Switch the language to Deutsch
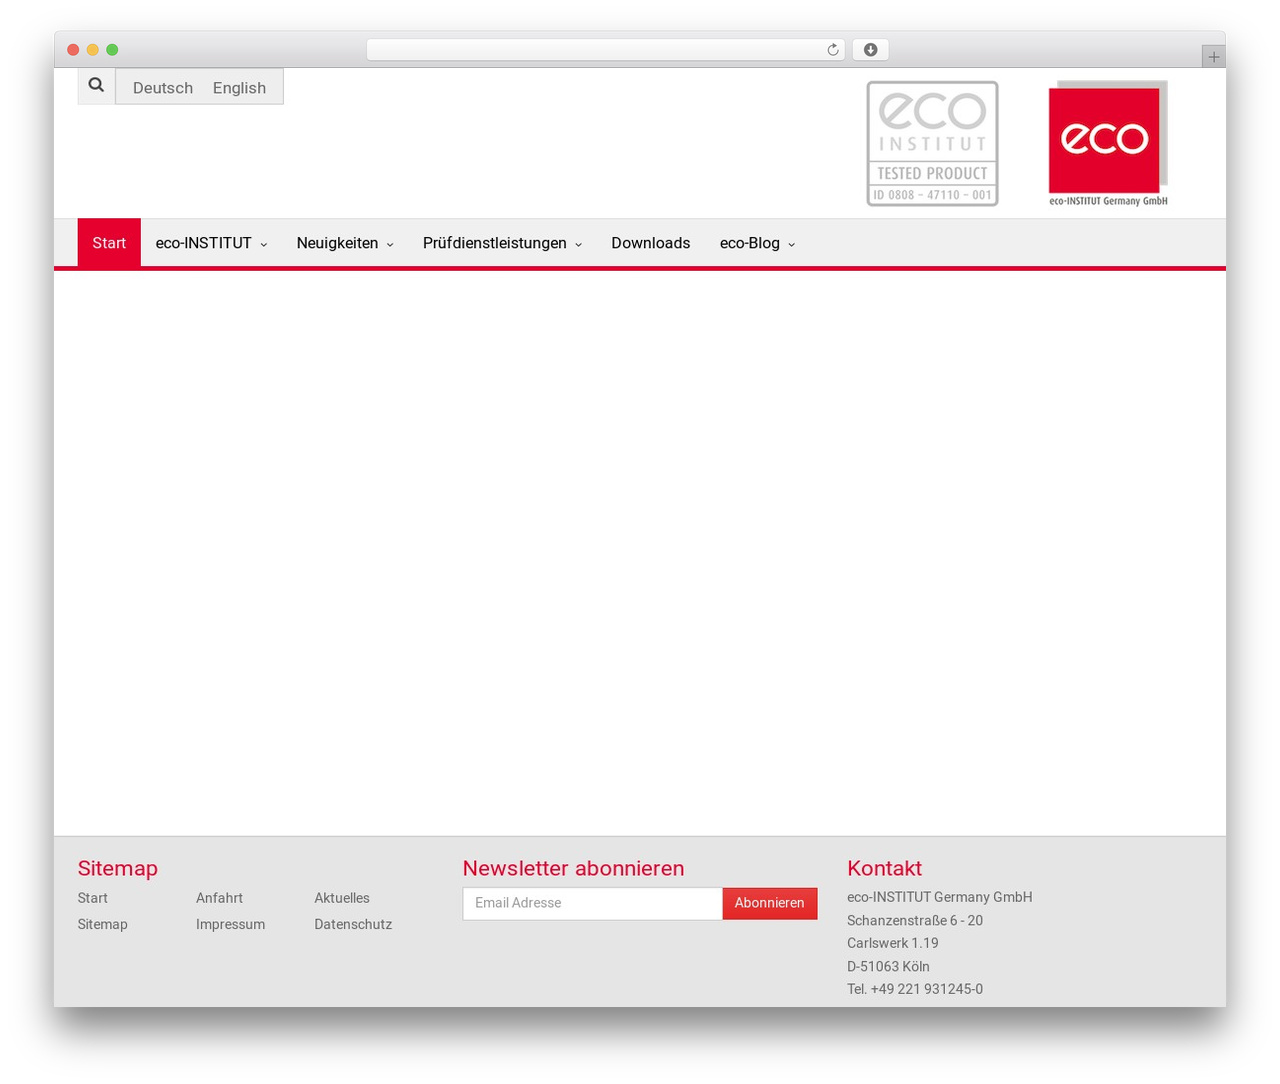The width and height of the screenshot is (1280, 1084). [163, 88]
